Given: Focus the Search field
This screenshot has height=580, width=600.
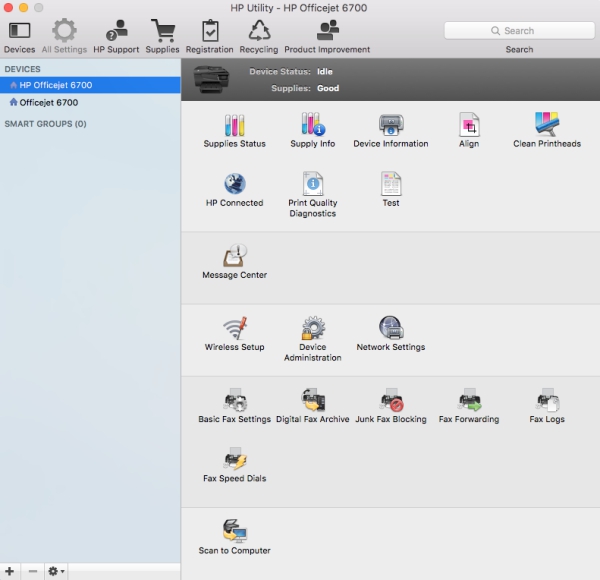Looking at the screenshot, I should [519, 31].
